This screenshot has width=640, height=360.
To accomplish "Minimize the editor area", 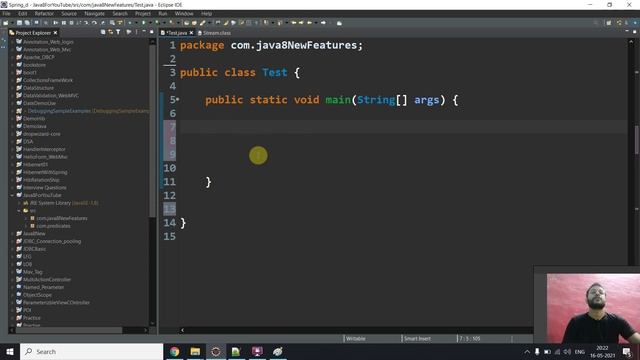I will (x=627, y=32).
